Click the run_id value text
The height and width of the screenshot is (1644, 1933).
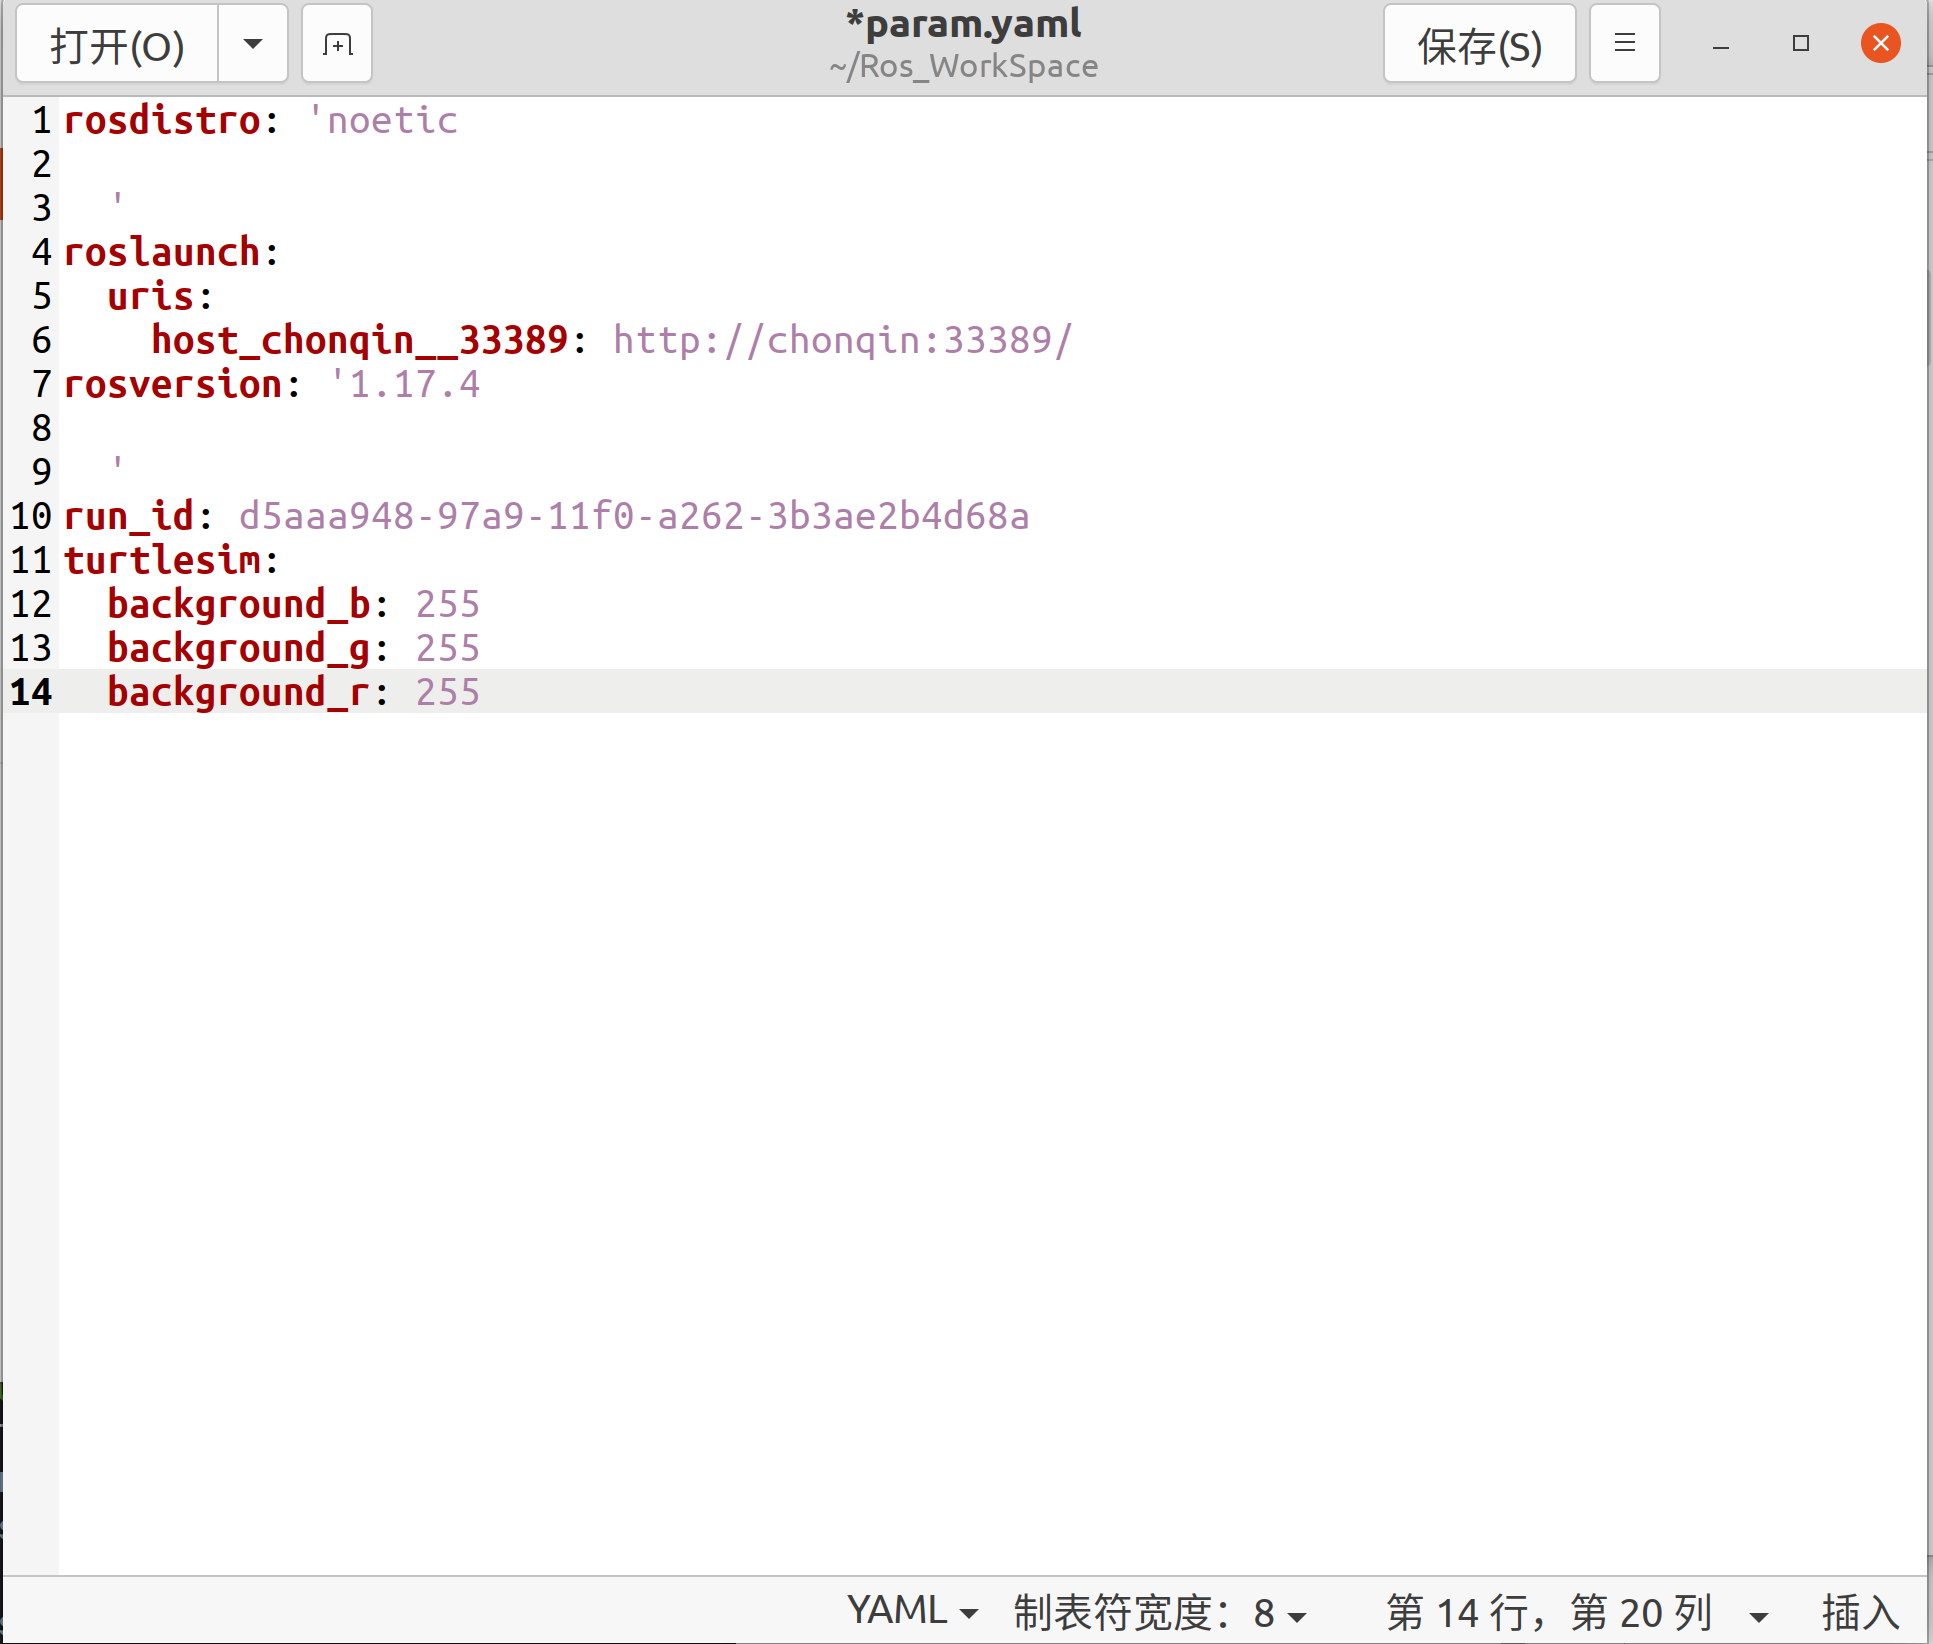[x=632, y=515]
